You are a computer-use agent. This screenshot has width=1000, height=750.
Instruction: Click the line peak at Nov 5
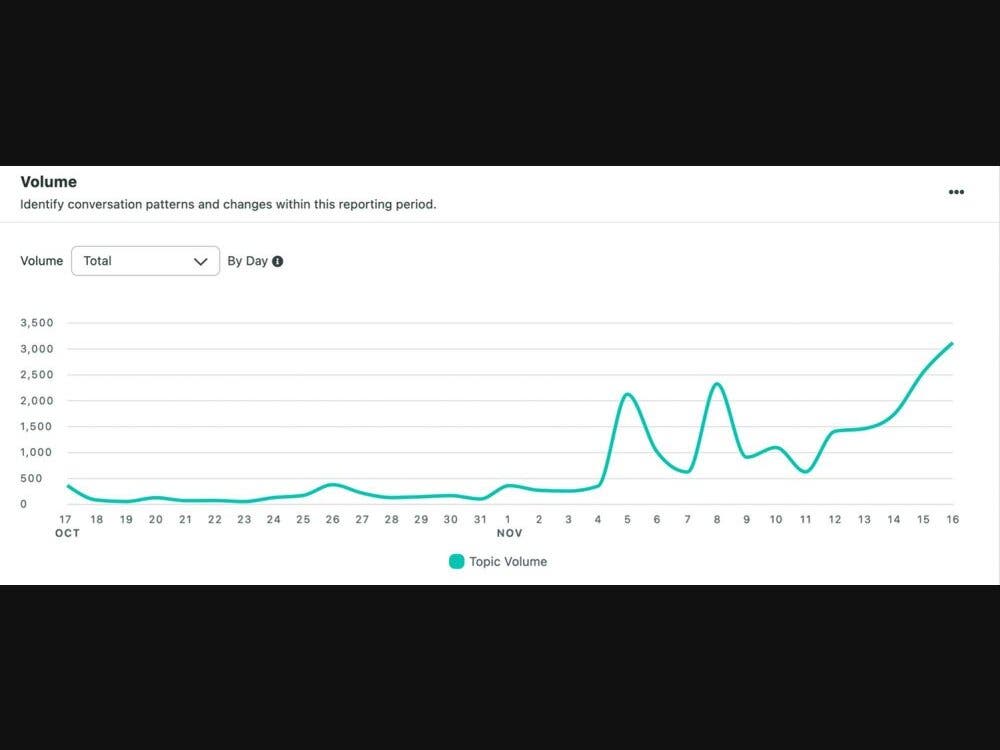coord(627,394)
